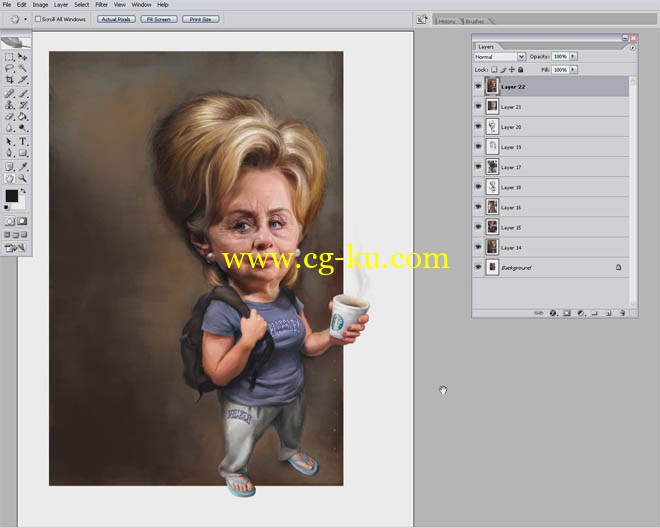
Task: Toggle Quick Mask mode button
Action: (22, 221)
